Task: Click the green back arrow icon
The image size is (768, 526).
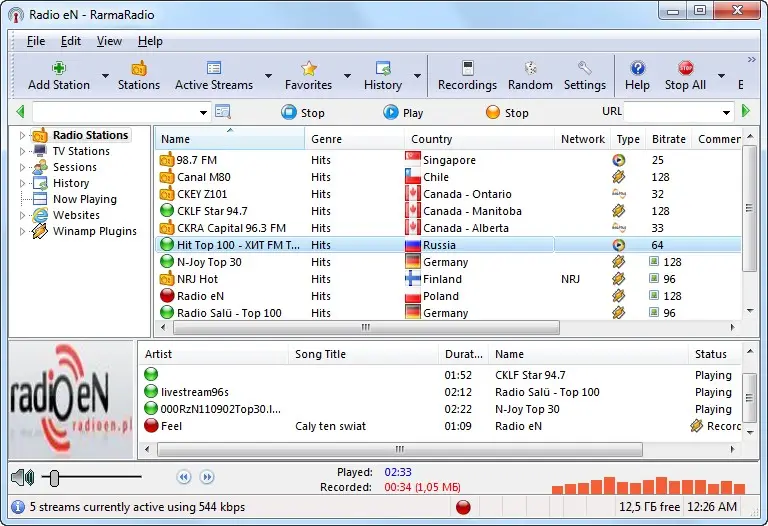Action: 20,111
